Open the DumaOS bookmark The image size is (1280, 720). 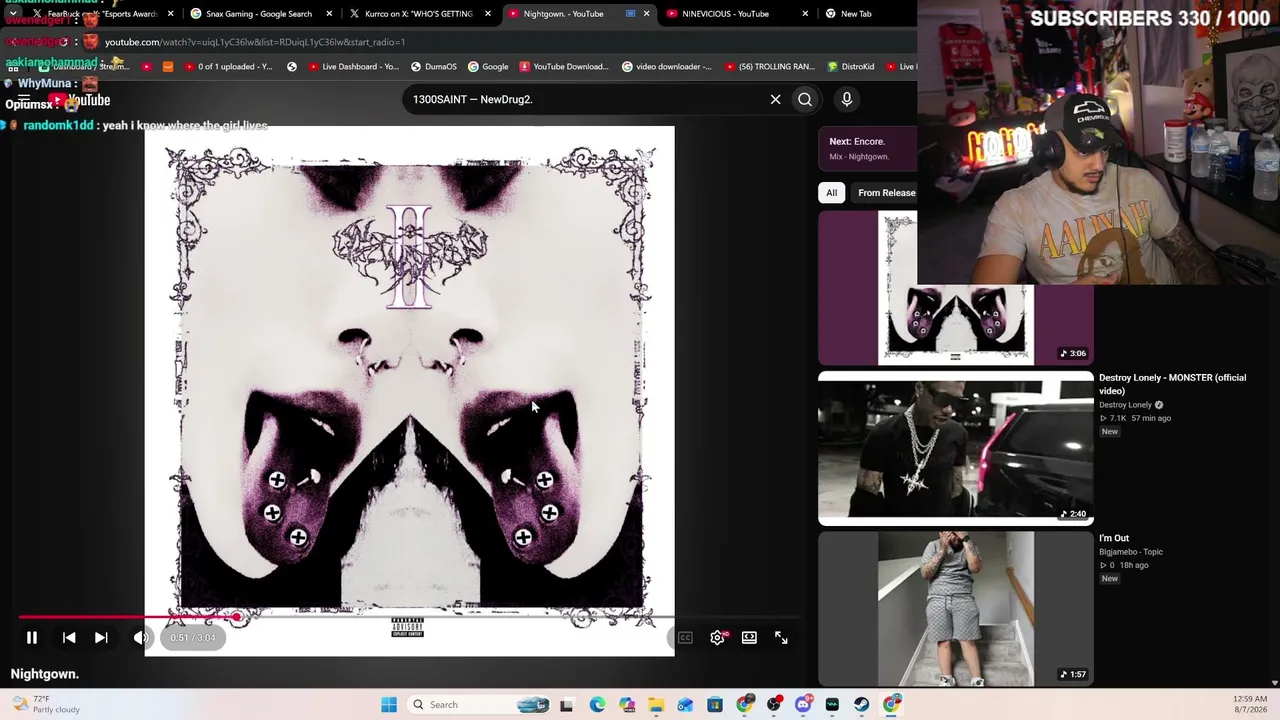click(434, 67)
